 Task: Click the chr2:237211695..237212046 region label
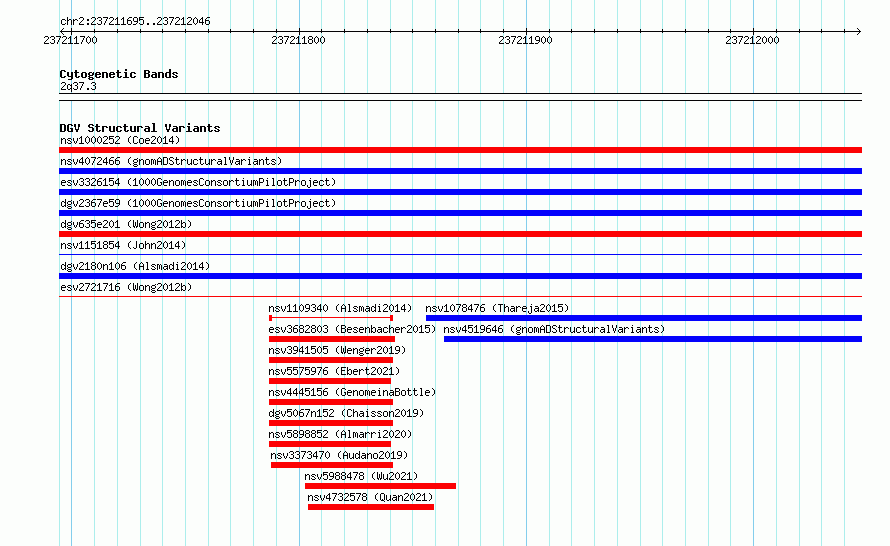point(135,22)
